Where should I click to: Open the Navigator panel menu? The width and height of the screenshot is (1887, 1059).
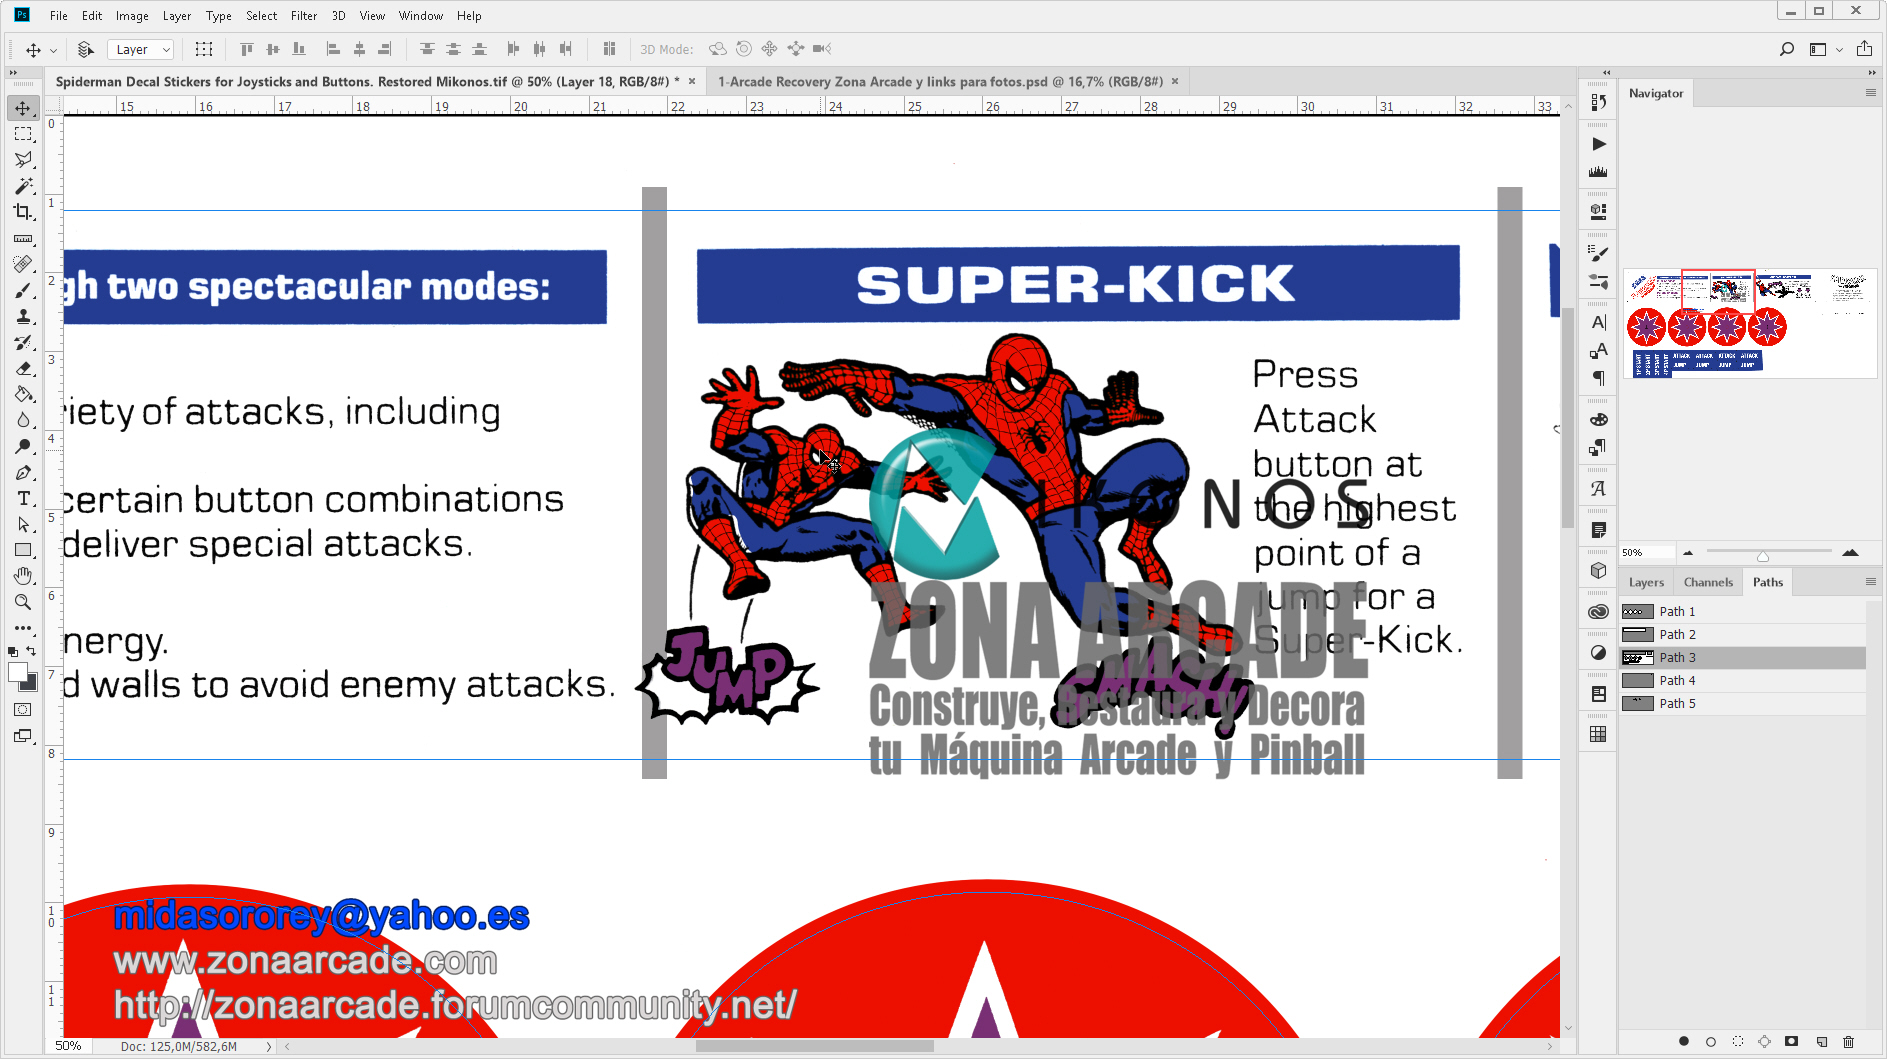click(1871, 92)
